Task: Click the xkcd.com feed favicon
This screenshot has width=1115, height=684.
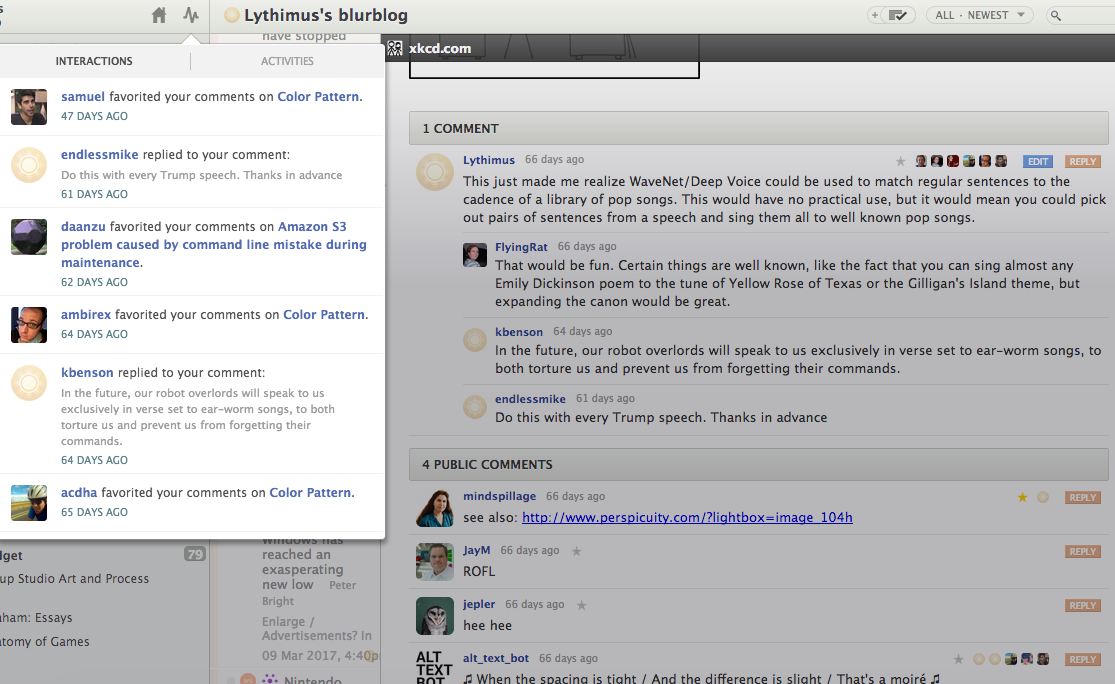Action: point(395,48)
